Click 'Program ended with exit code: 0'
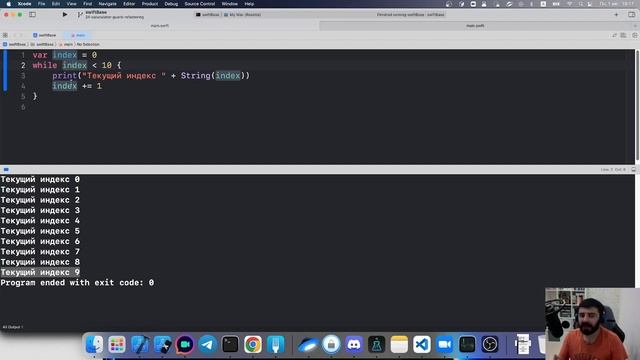Viewport: 640px width, 360px height. coord(77,282)
